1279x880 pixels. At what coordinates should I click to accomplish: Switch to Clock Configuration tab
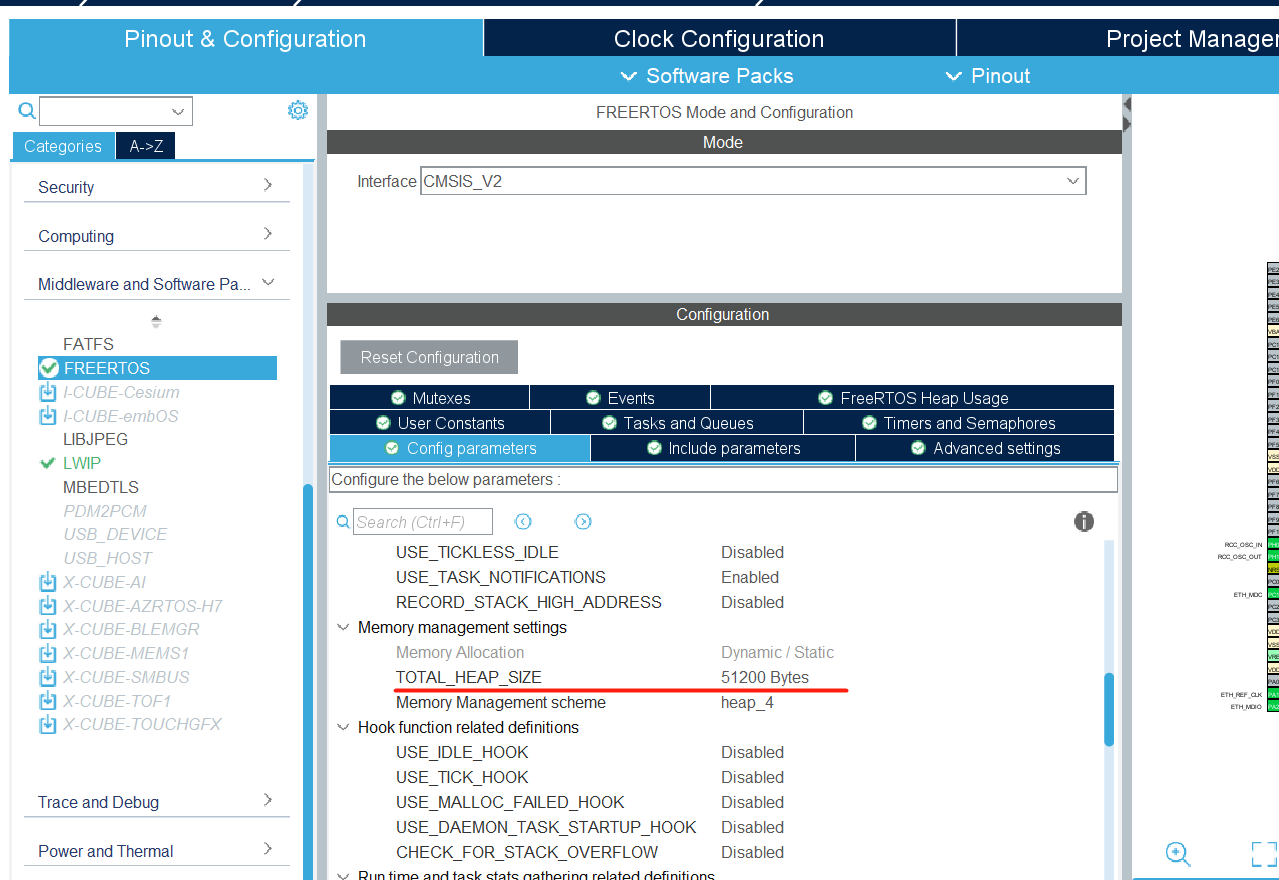point(719,39)
